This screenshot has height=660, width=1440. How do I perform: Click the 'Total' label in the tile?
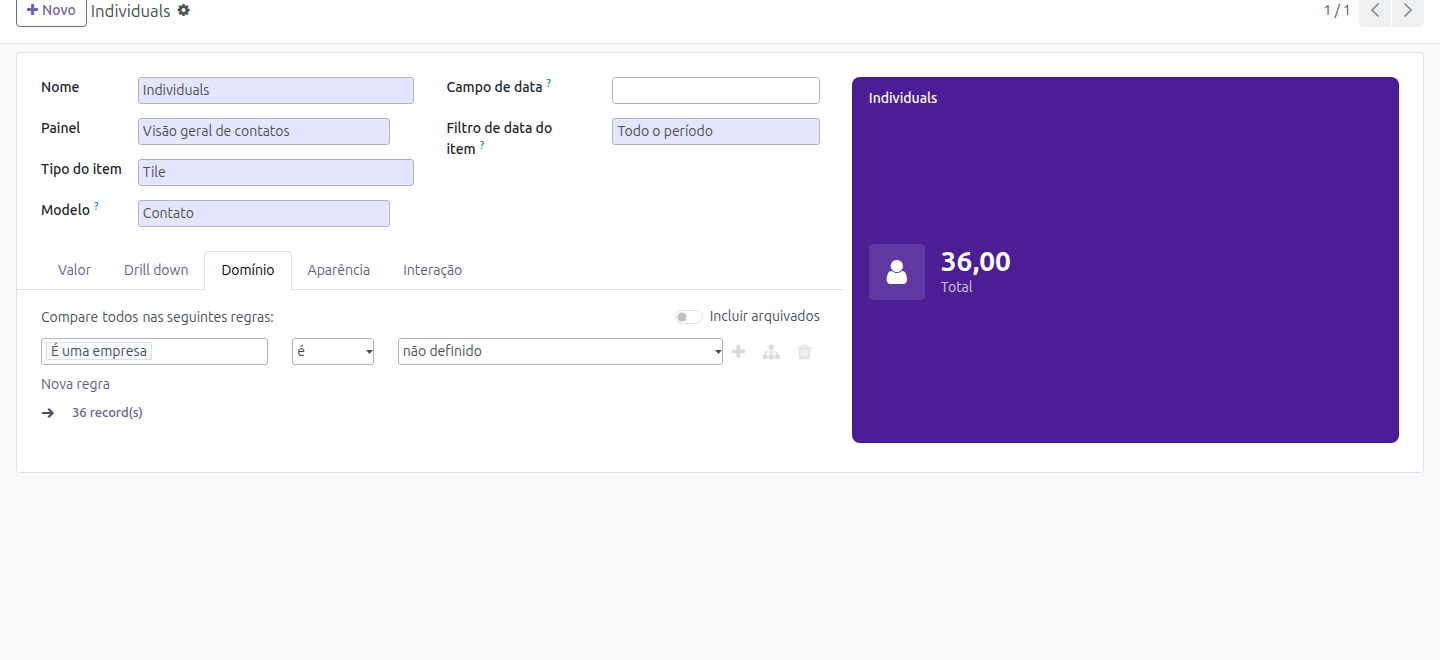(x=957, y=287)
